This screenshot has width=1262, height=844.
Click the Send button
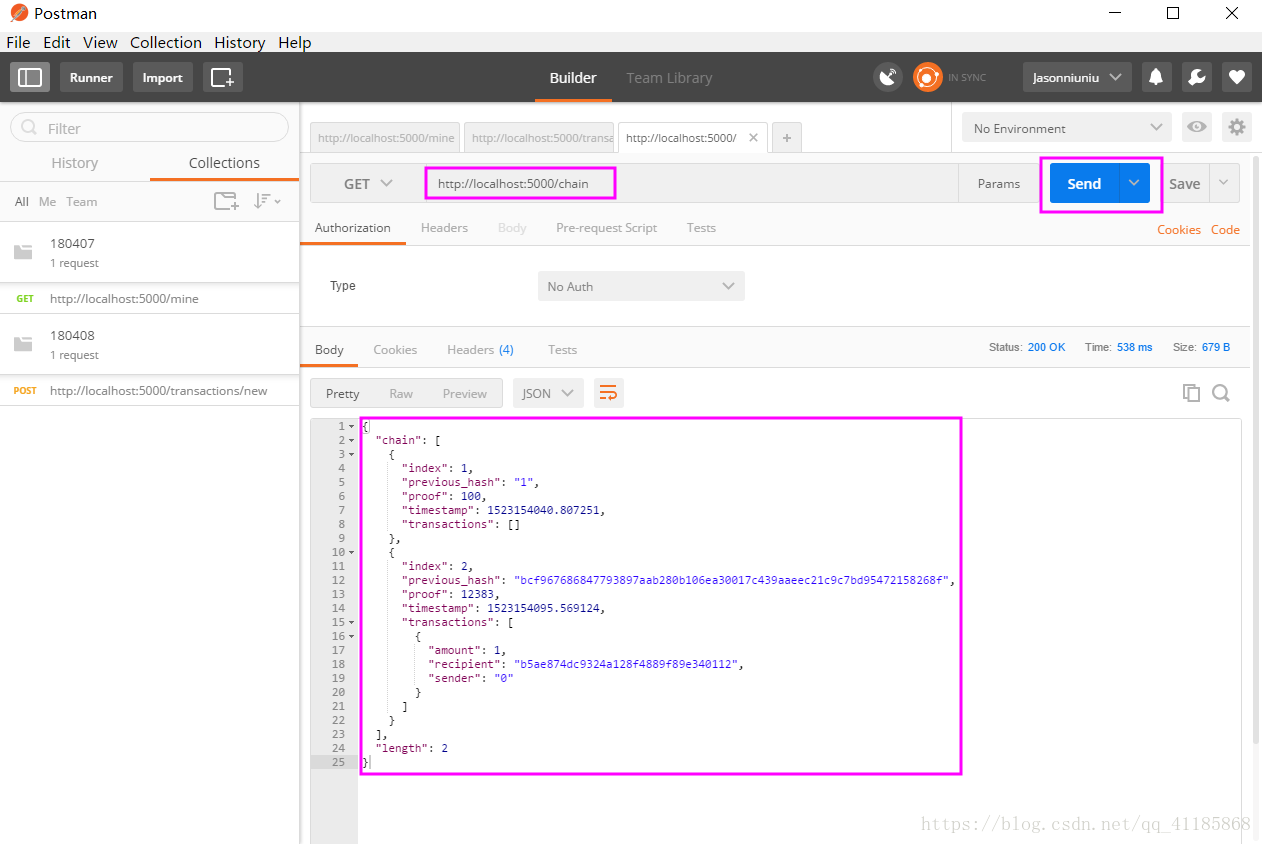pyautogui.click(x=1084, y=183)
